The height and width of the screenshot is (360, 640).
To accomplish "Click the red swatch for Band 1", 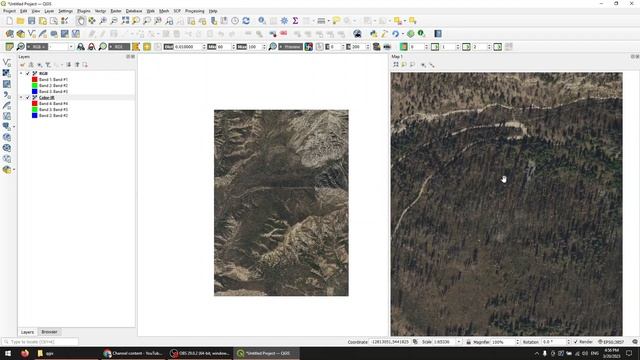I will (x=35, y=80).
